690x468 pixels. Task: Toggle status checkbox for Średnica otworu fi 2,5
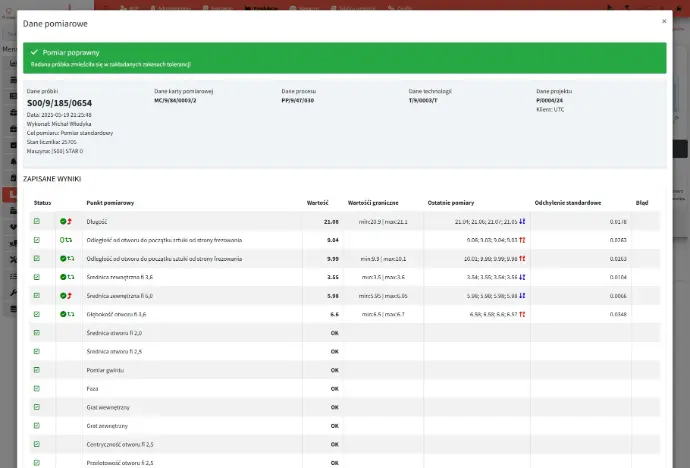pyautogui.click(x=37, y=351)
